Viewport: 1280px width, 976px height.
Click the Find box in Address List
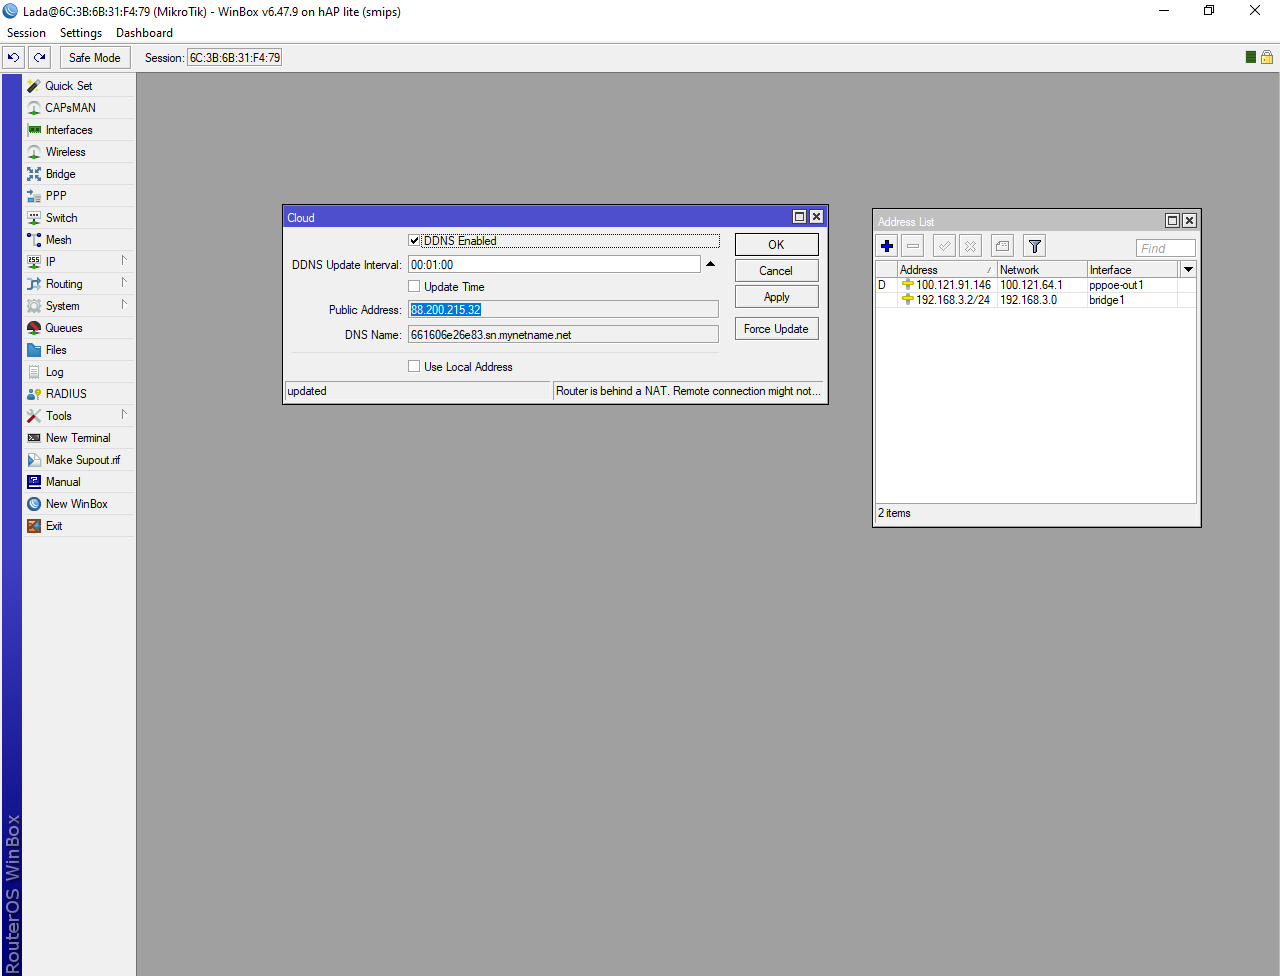[1166, 248]
